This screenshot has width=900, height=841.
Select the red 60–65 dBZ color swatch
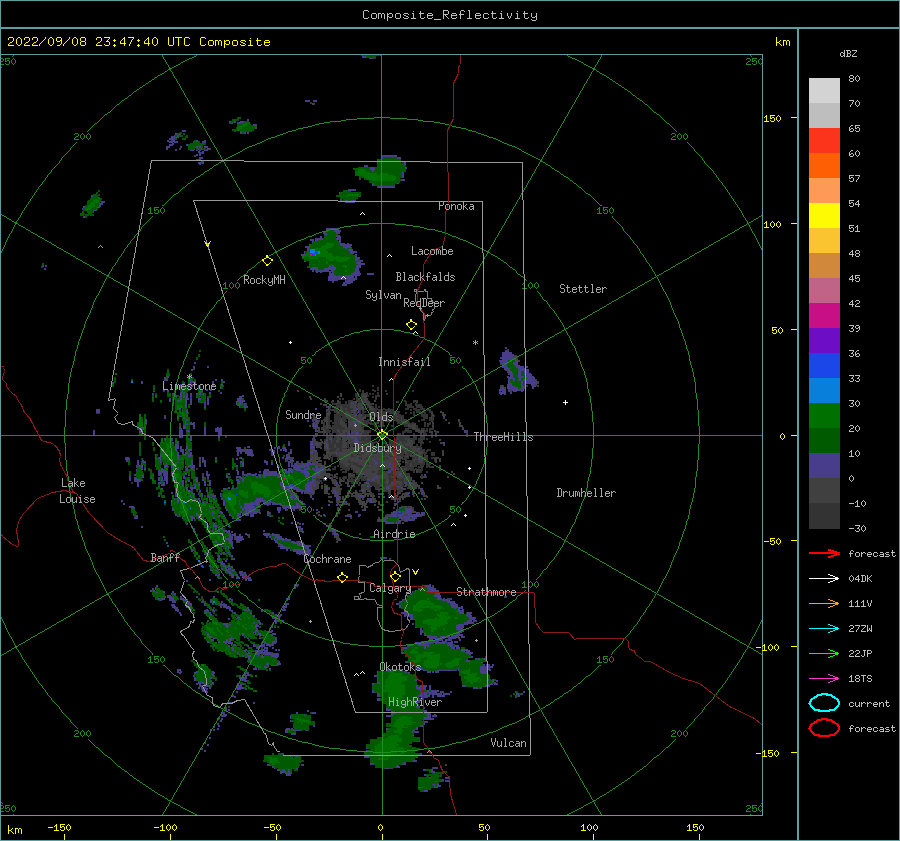click(x=824, y=141)
